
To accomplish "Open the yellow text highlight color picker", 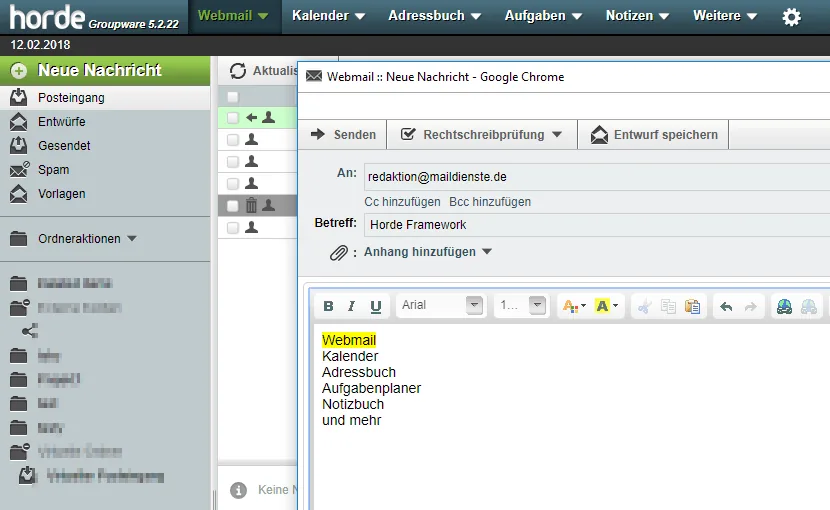I will tap(607, 306).
